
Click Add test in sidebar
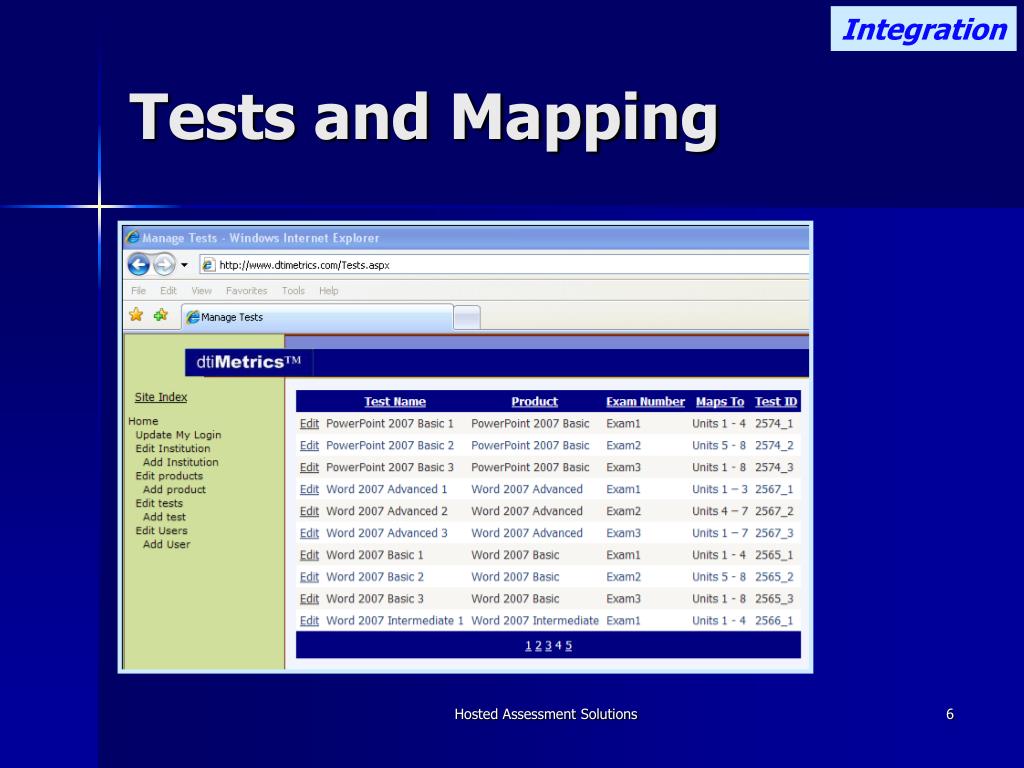[165, 517]
